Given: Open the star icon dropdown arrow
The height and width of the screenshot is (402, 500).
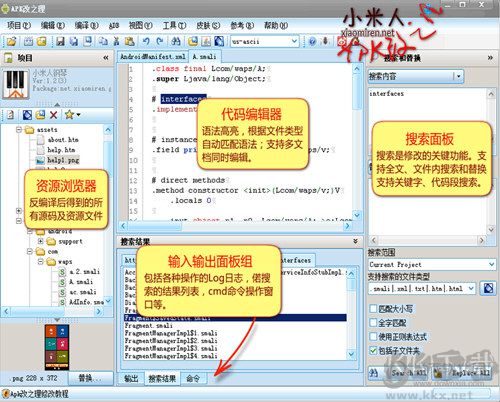Looking at the screenshot, I should [x=78, y=115].
